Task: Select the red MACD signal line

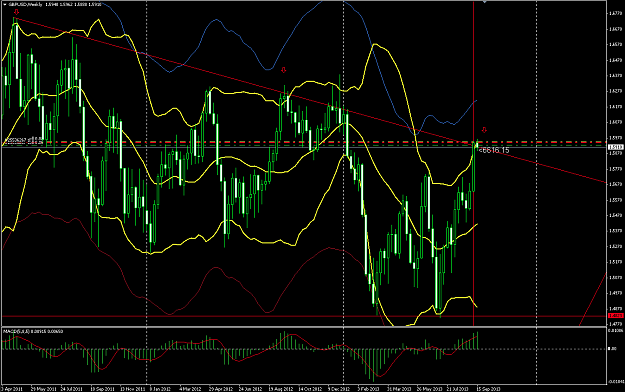Action: pos(239,361)
